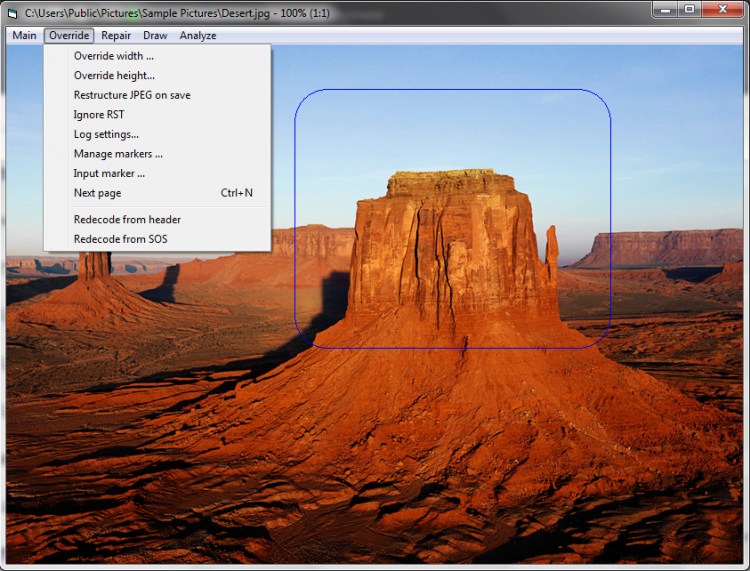Open the Main menu

pyautogui.click(x=24, y=35)
